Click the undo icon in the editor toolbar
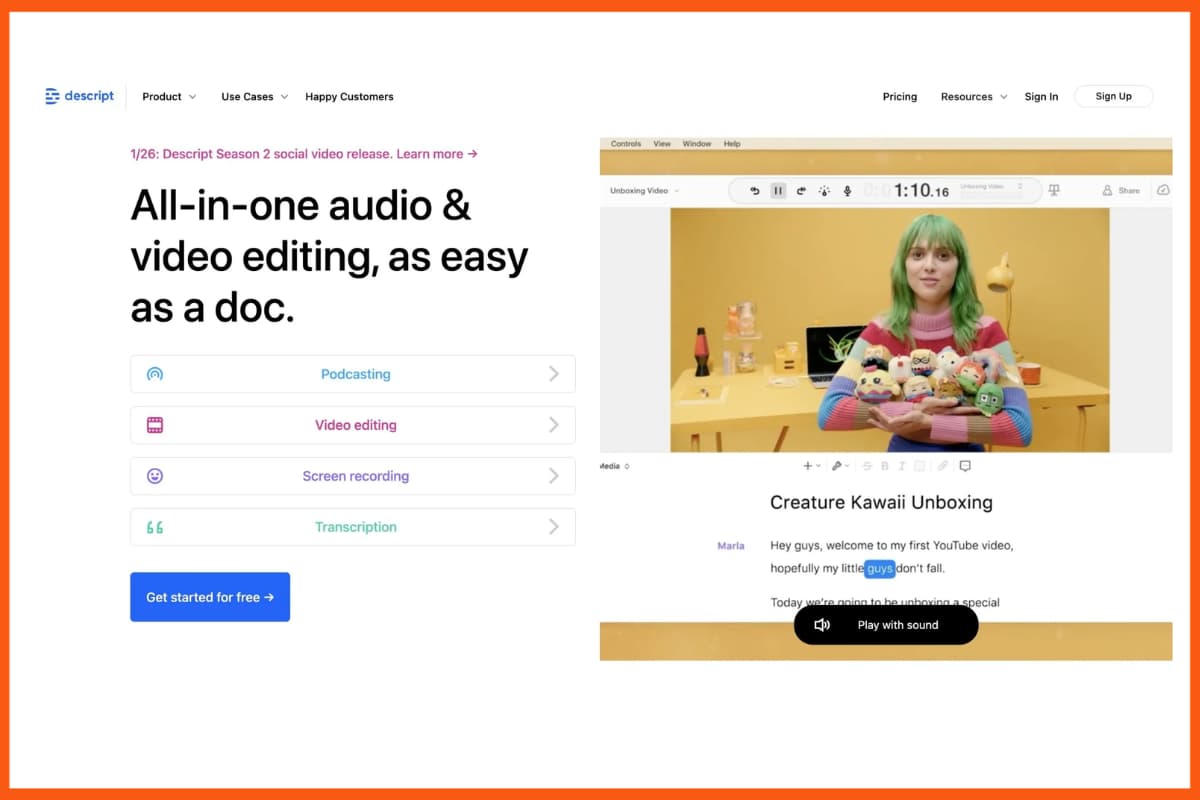 click(755, 190)
